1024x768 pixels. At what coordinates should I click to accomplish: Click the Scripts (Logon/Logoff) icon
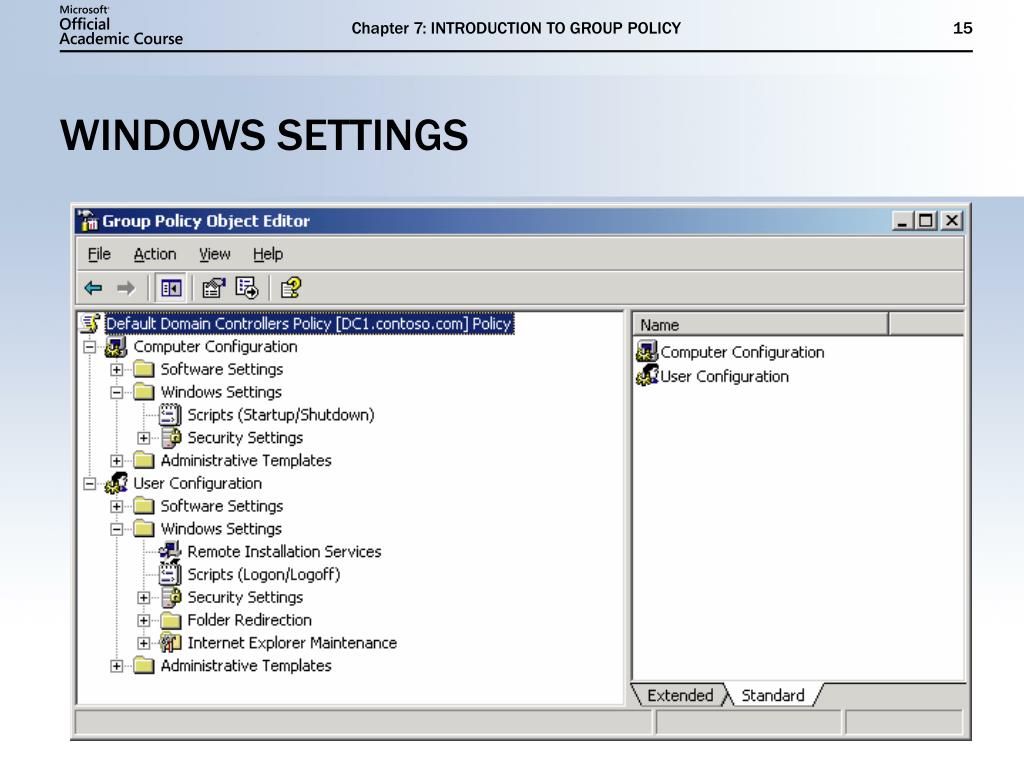pyautogui.click(x=170, y=574)
